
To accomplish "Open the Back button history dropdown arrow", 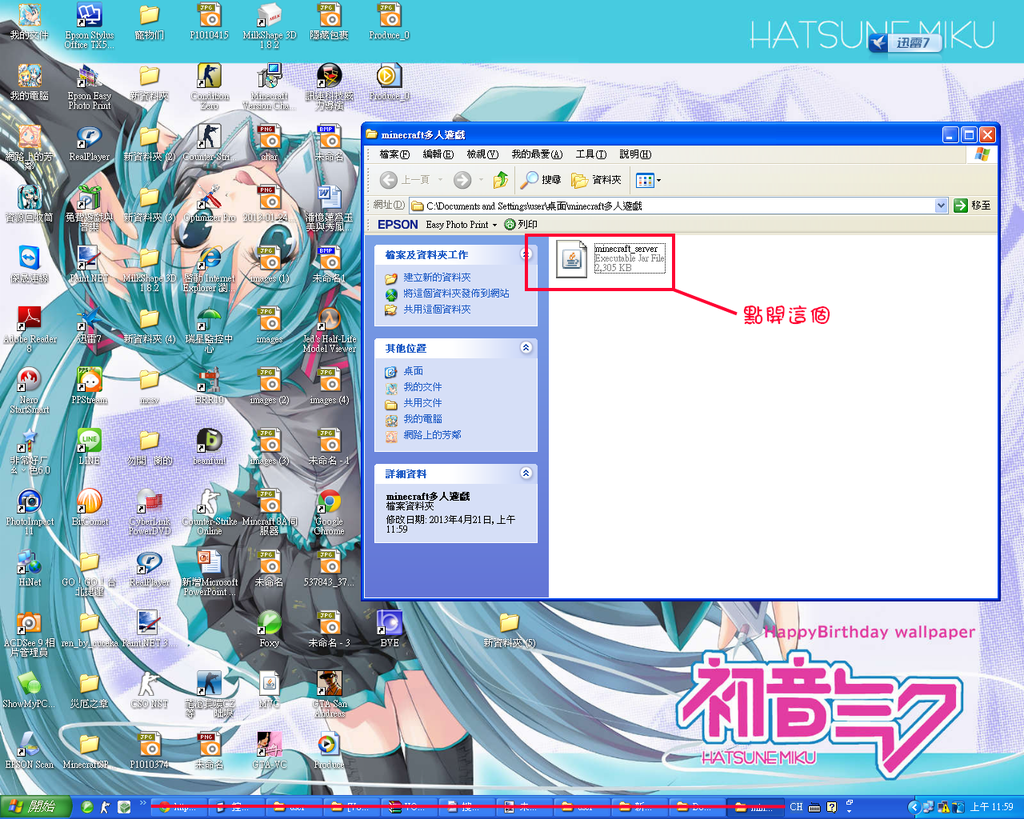I will pyautogui.click(x=440, y=180).
